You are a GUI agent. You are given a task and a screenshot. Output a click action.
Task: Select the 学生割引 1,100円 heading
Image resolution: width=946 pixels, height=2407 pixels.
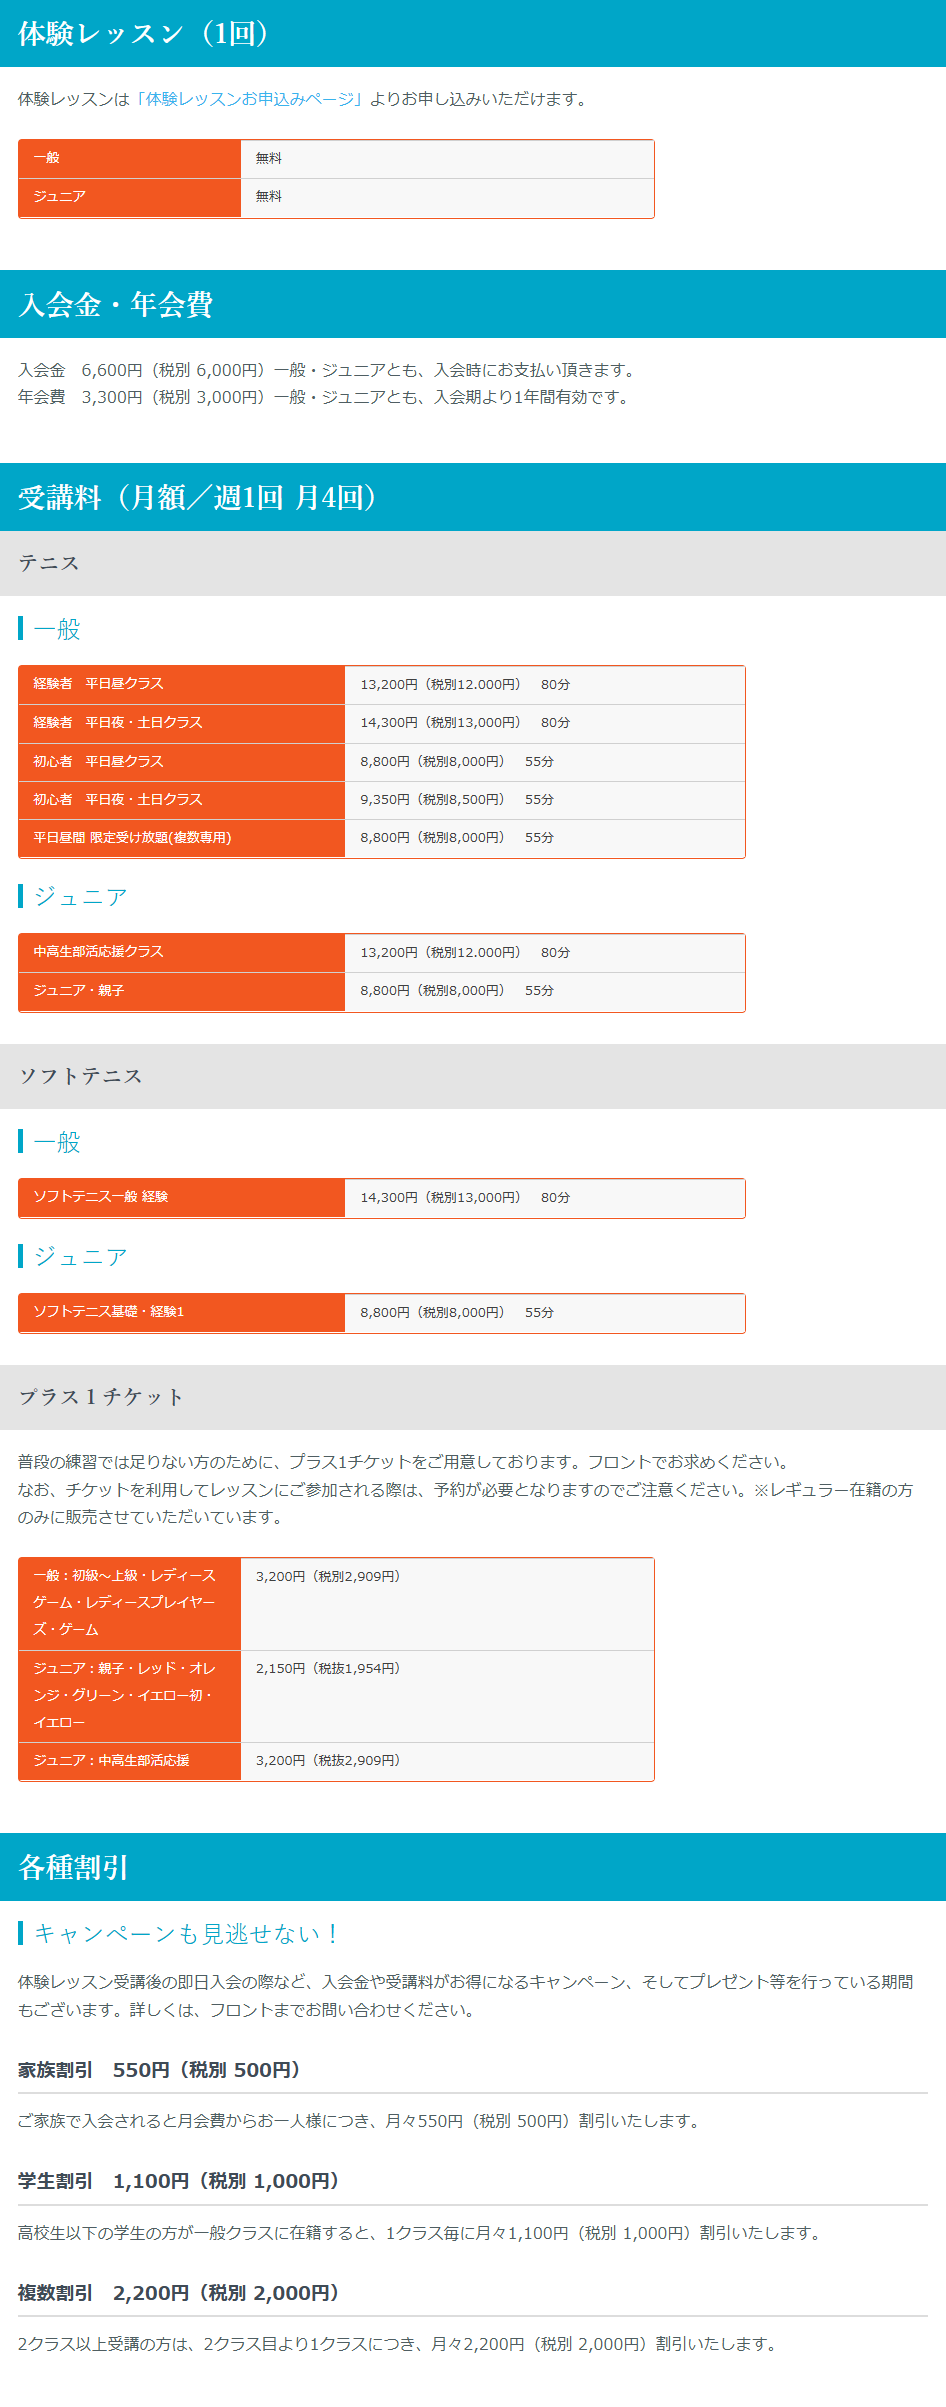[179, 2181]
